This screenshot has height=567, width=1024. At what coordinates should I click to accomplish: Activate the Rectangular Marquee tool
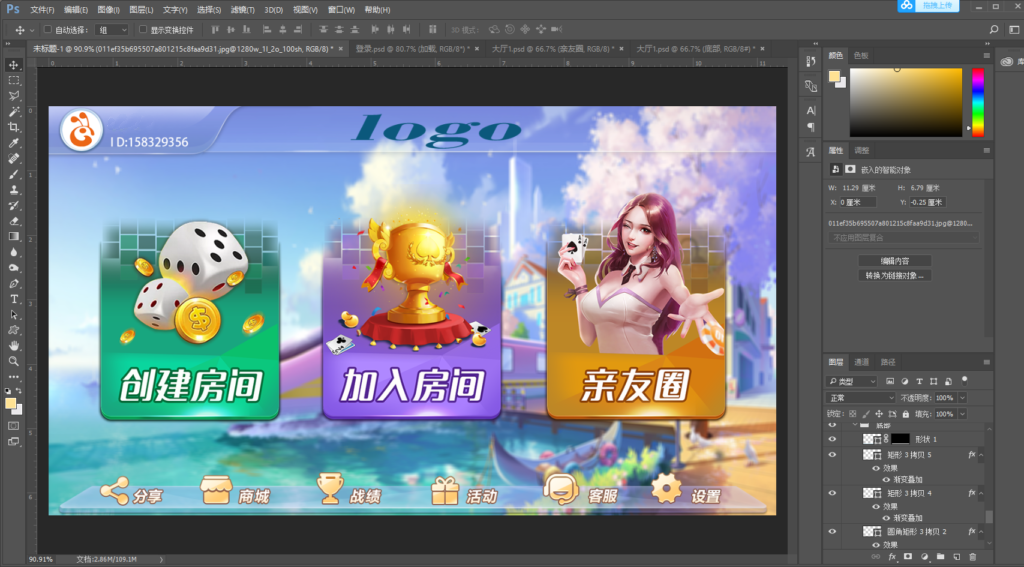pos(14,80)
